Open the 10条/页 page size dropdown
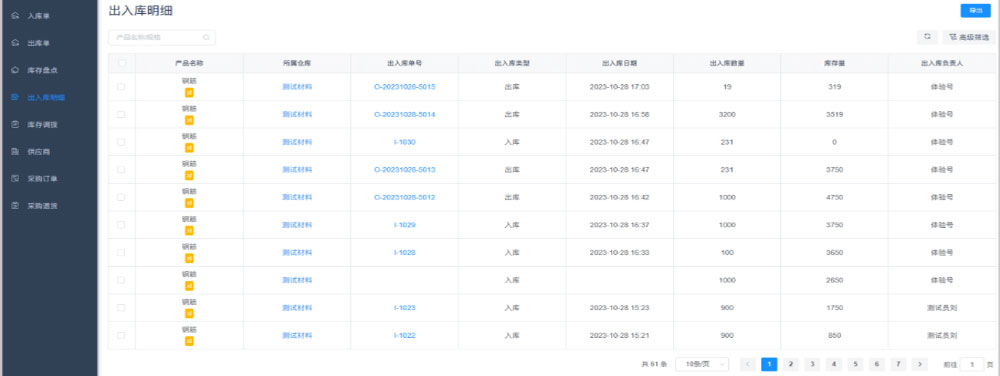 click(x=702, y=365)
